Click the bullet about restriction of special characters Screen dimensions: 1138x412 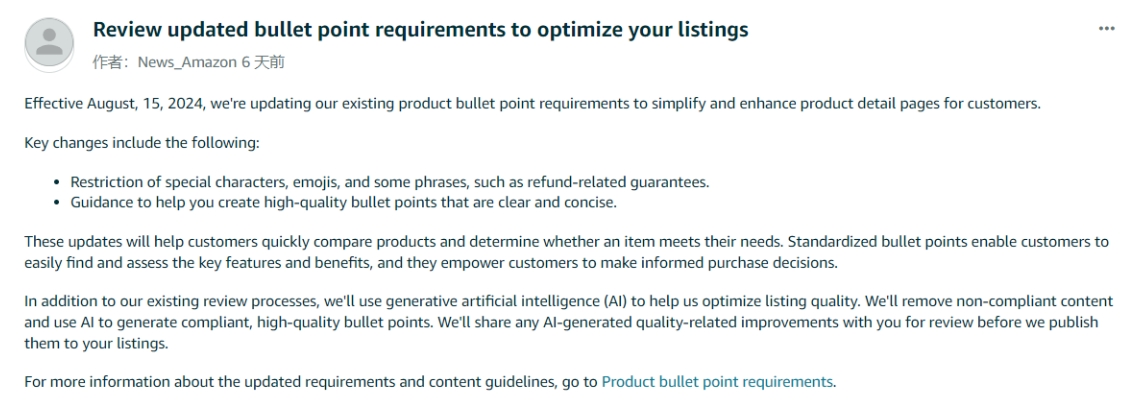[390, 183]
